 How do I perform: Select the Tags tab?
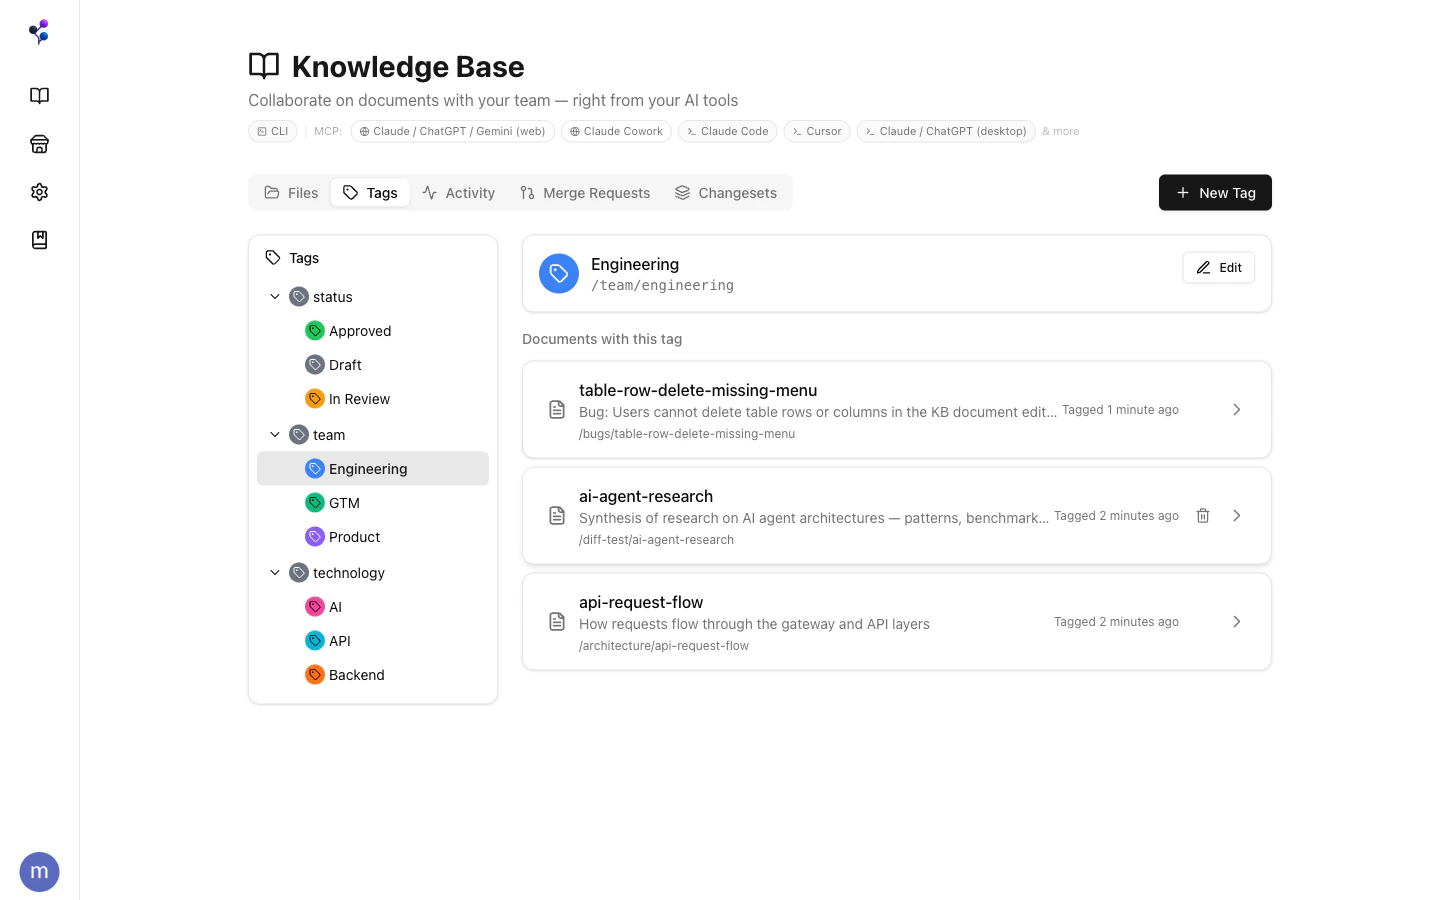pyautogui.click(x=370, y=193)
